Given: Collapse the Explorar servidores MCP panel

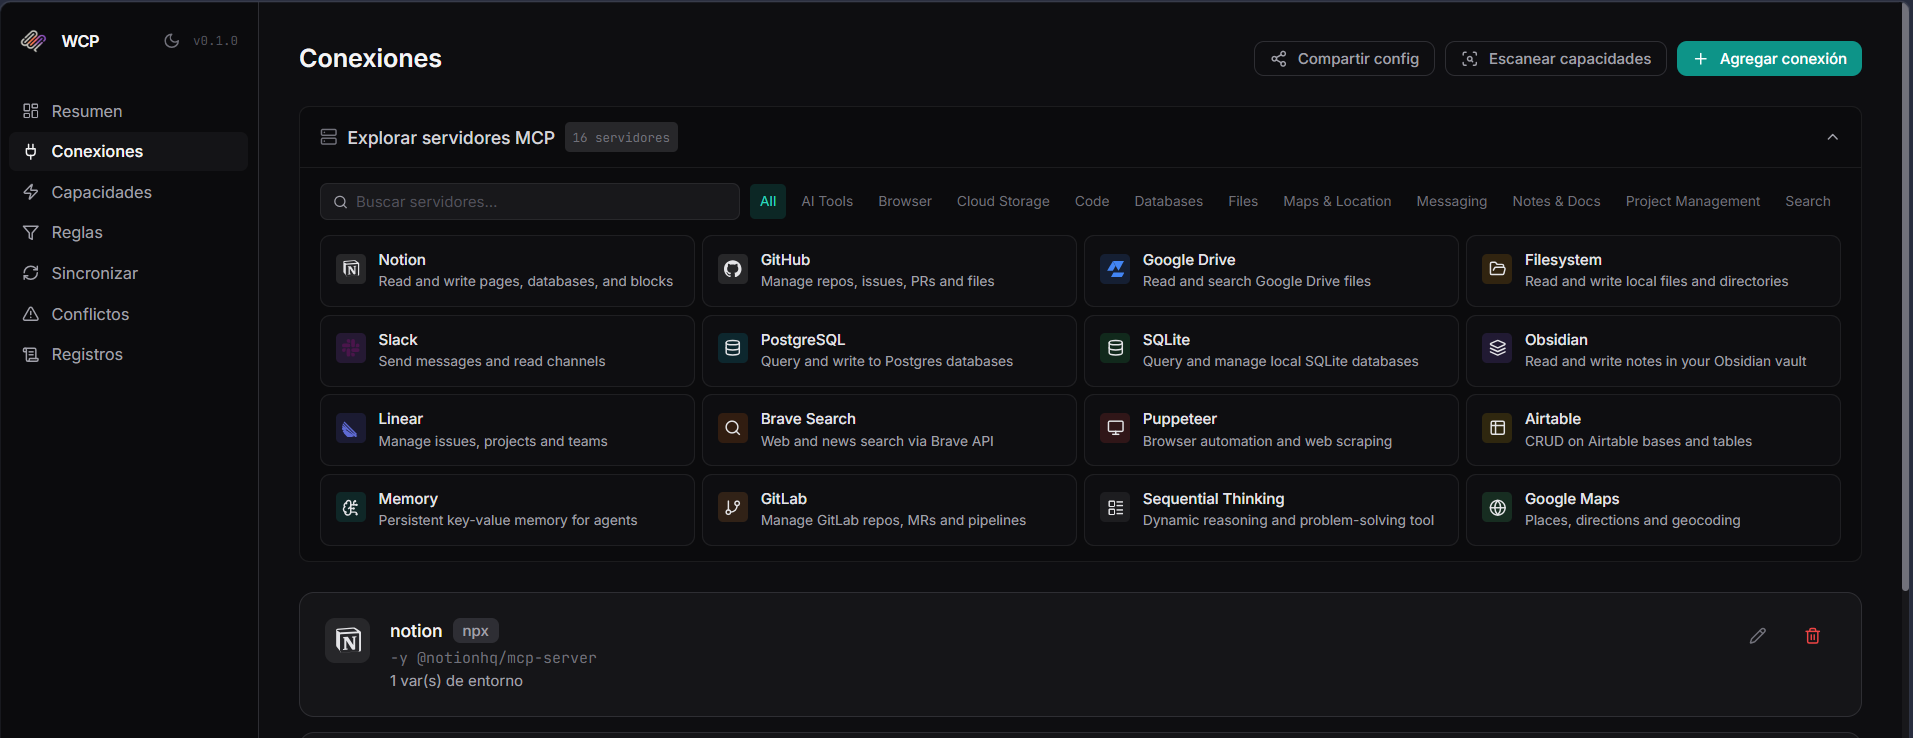Looking at the screenshot, I should (x=1832, y=137).
